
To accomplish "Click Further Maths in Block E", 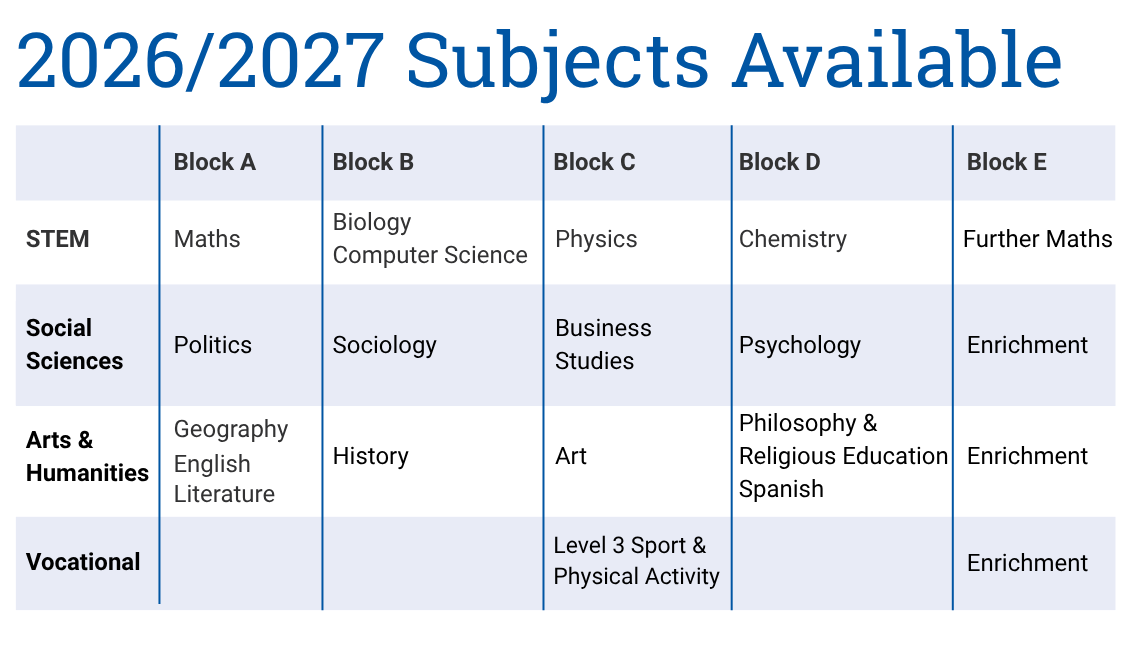I will [1038, 239].
